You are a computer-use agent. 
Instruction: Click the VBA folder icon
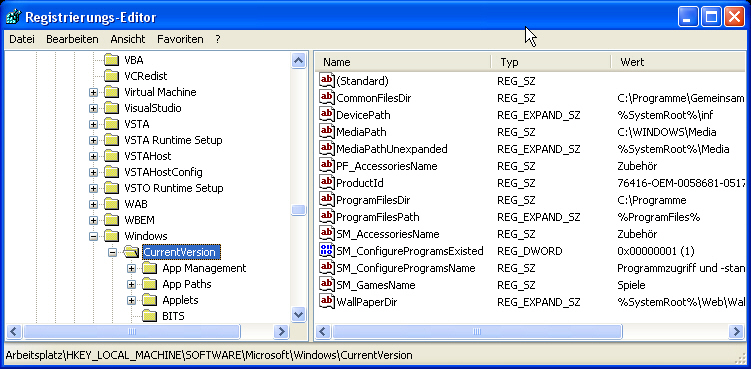click(112, 60)
